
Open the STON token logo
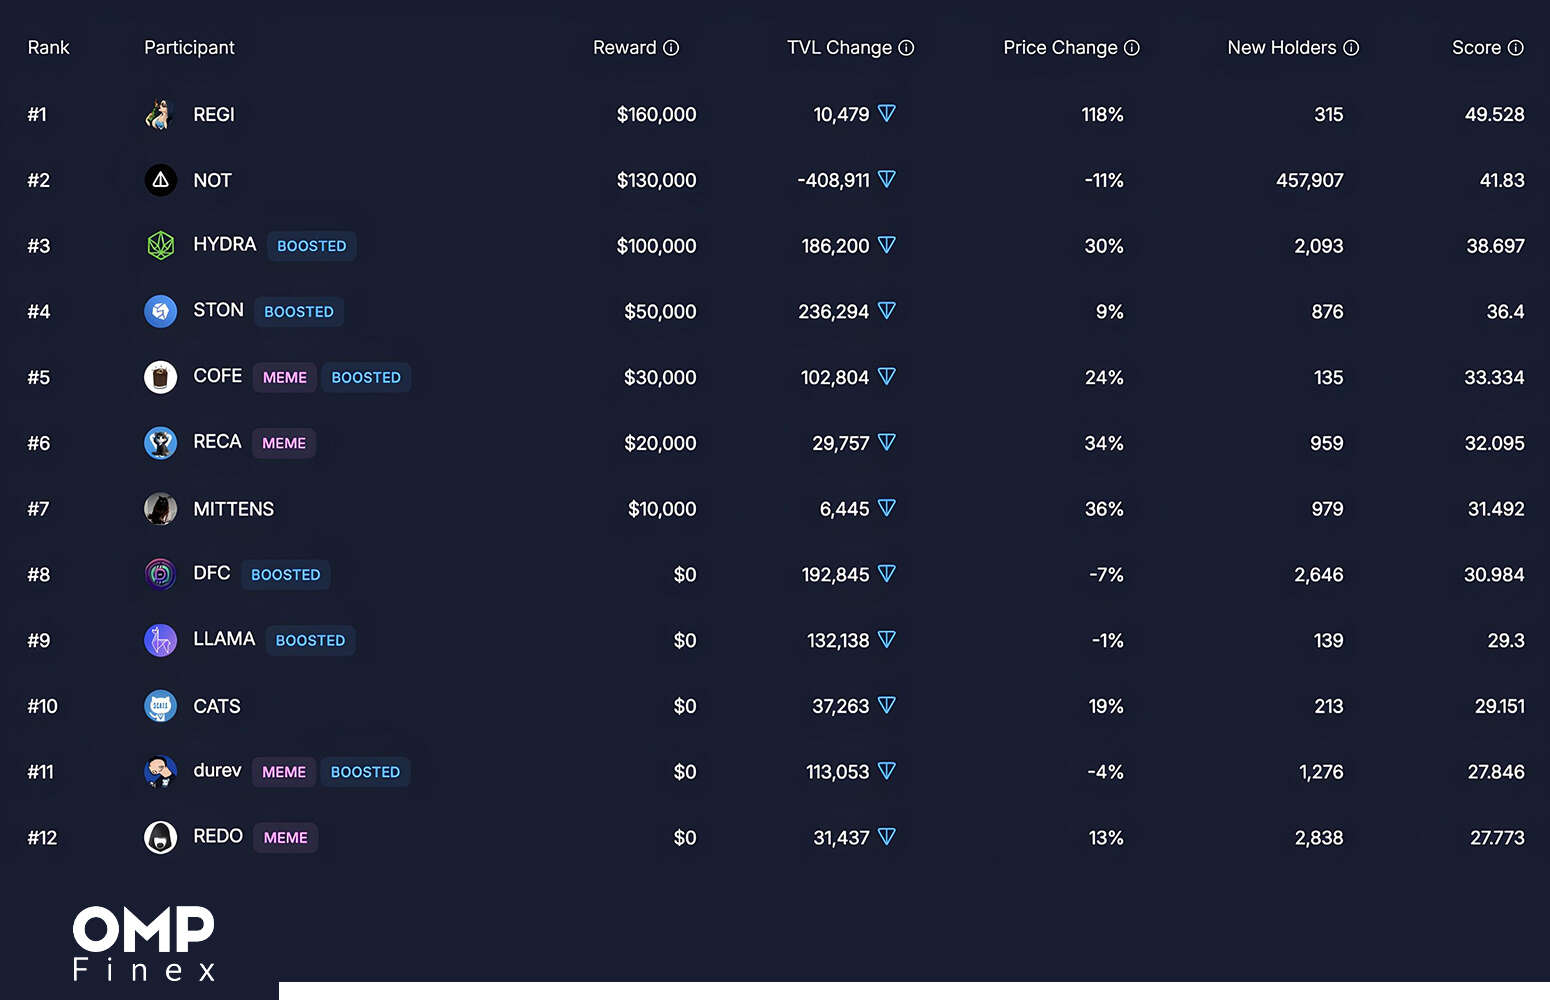point(161,312)
